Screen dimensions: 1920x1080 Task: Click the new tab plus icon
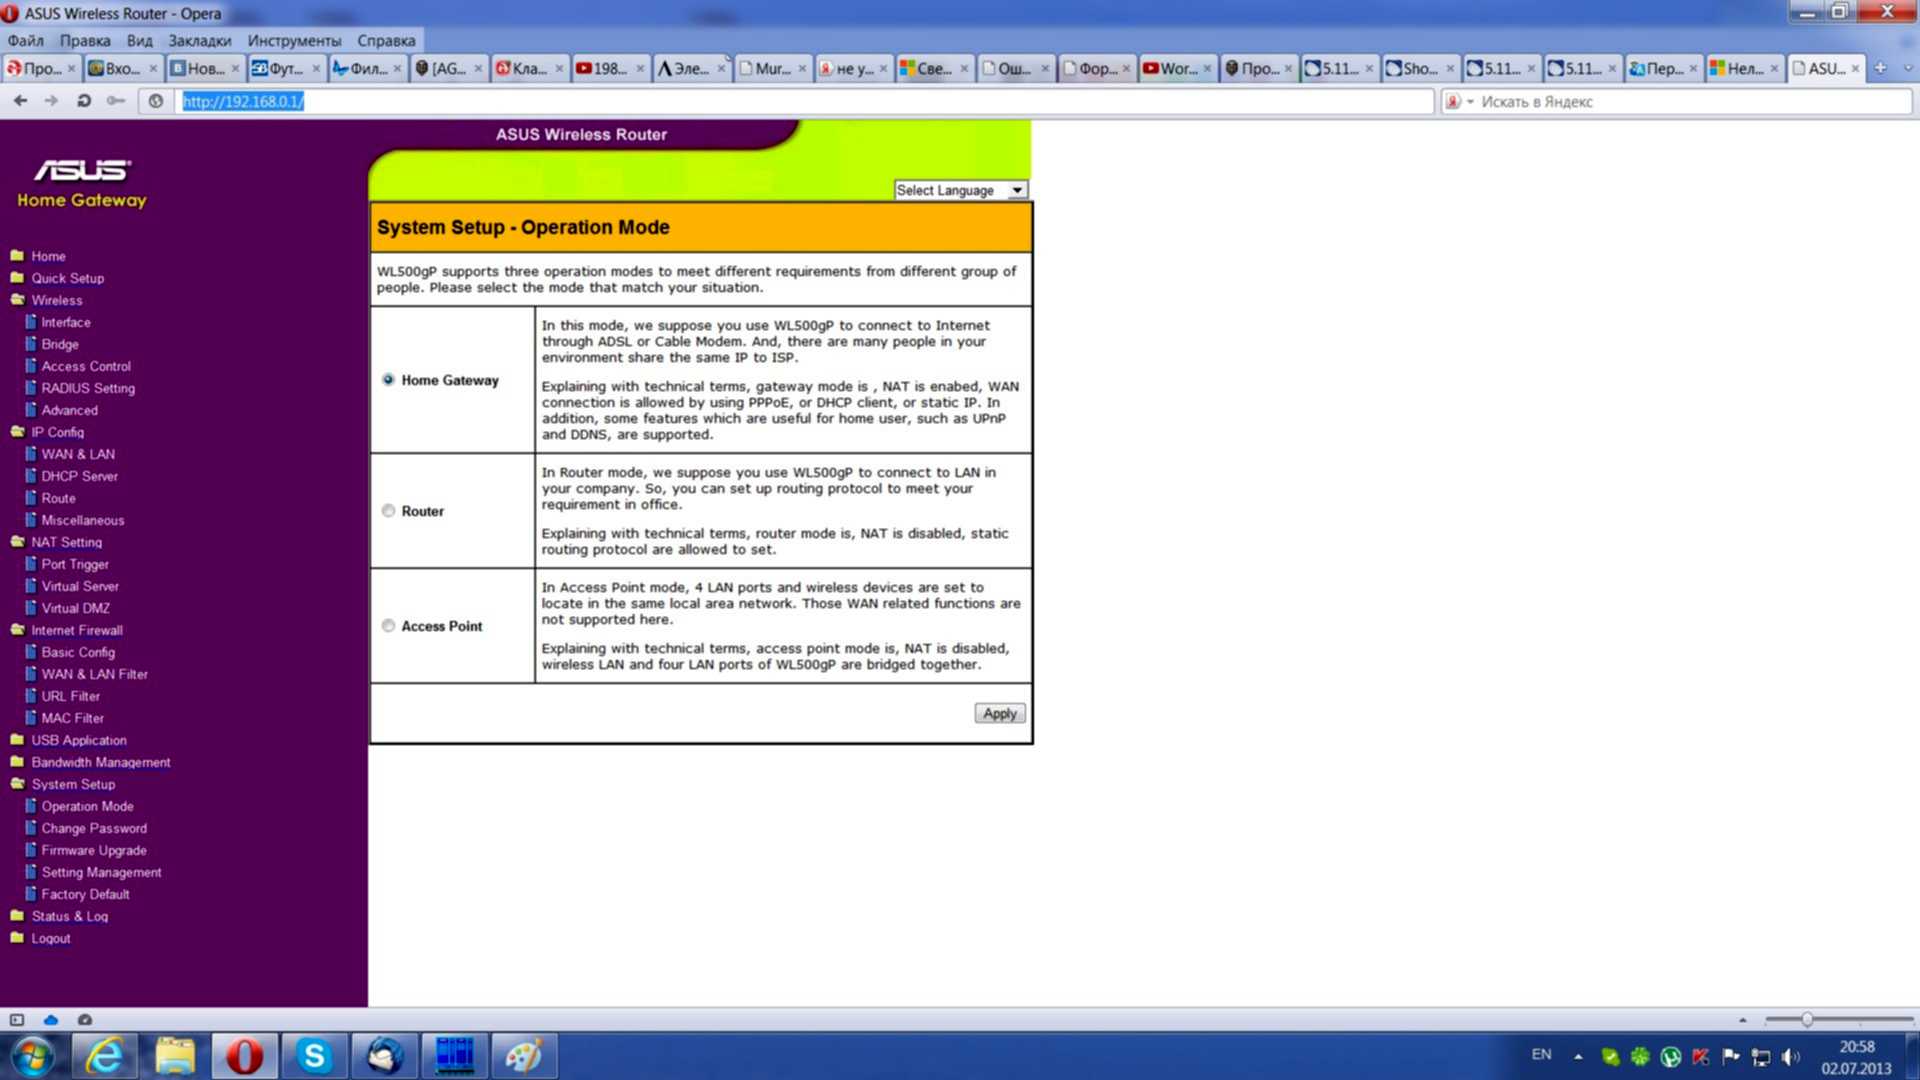pos(1880,68)
